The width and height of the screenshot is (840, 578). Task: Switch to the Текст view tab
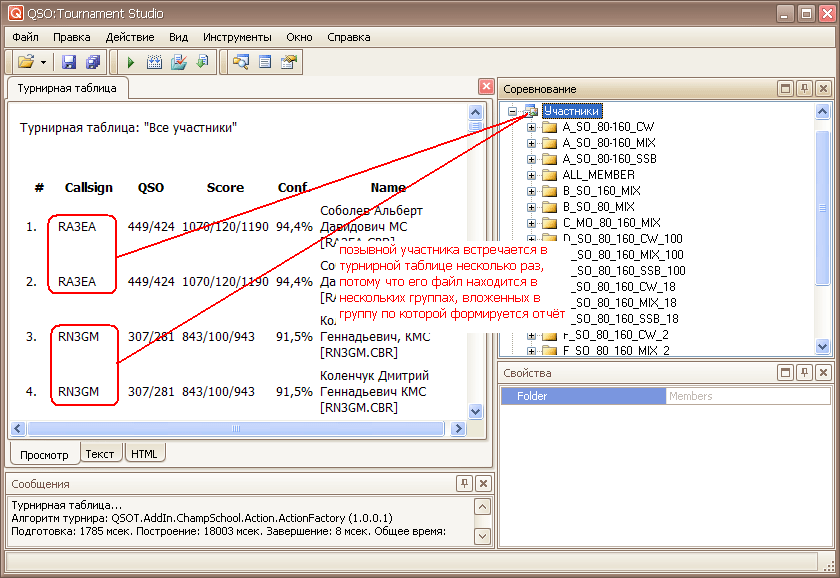(99, 454)
